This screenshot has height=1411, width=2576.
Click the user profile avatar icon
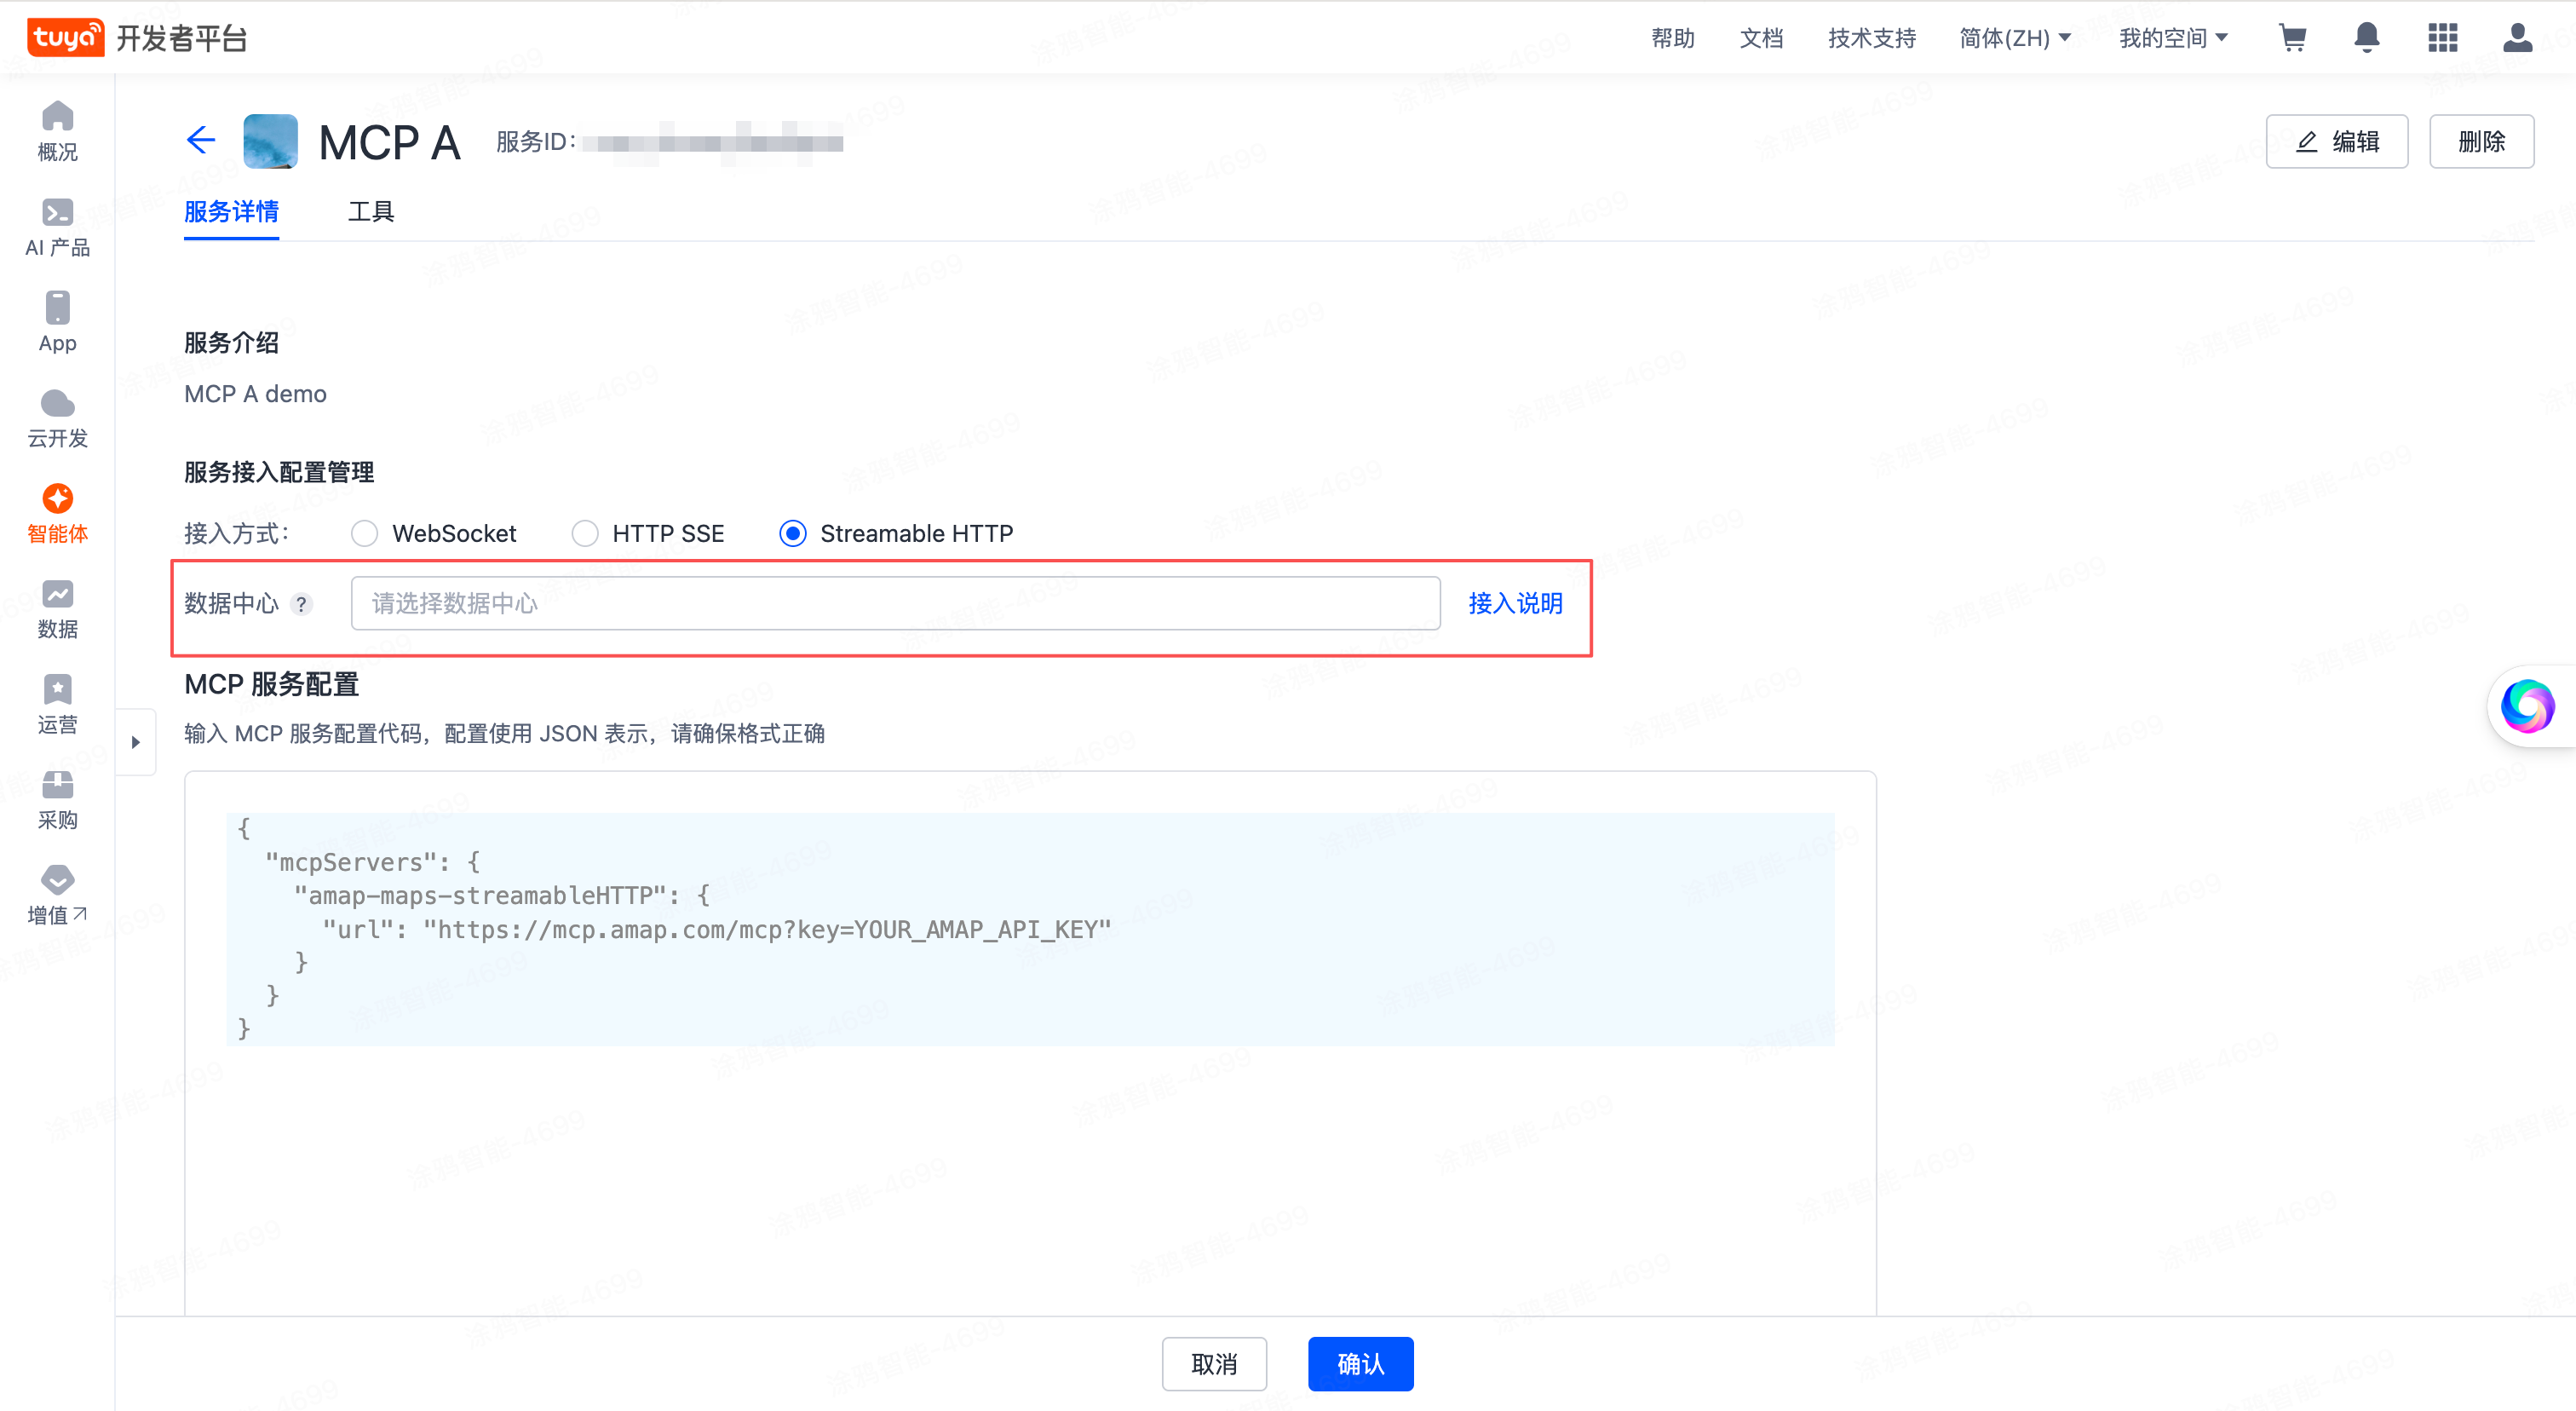[2517, 38]
